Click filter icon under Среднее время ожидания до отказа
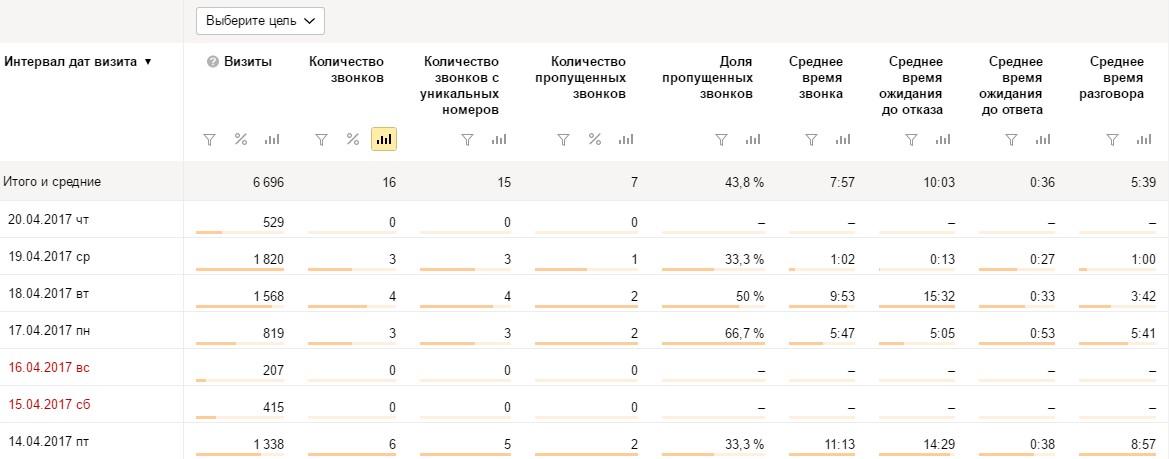Image resolution: width=1169 pixels, height=459 pixels. coord(911,139)
